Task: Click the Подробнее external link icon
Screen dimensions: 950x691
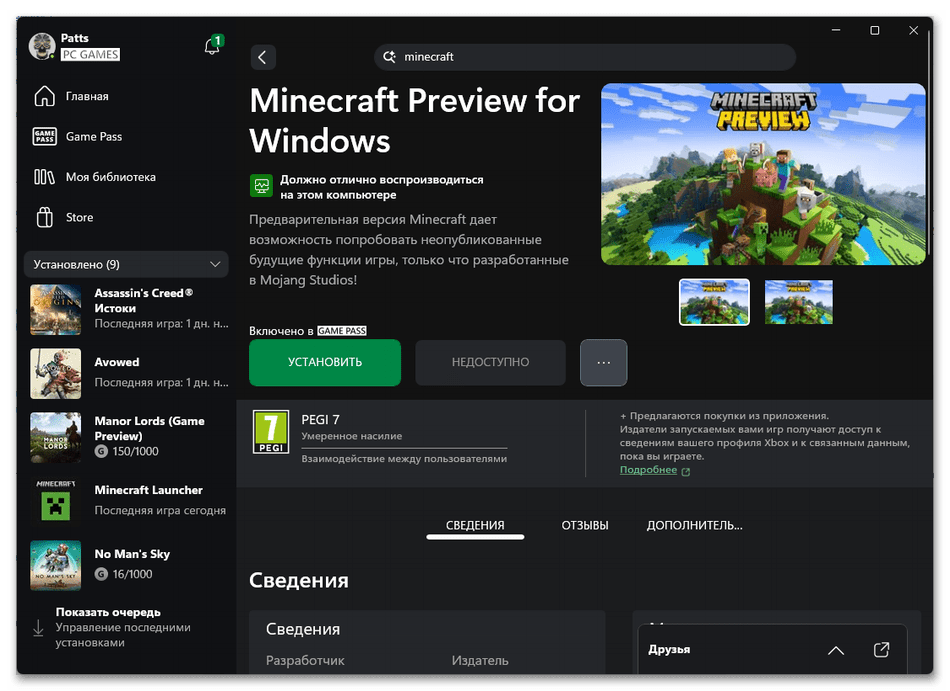Action: pos(686,472)
